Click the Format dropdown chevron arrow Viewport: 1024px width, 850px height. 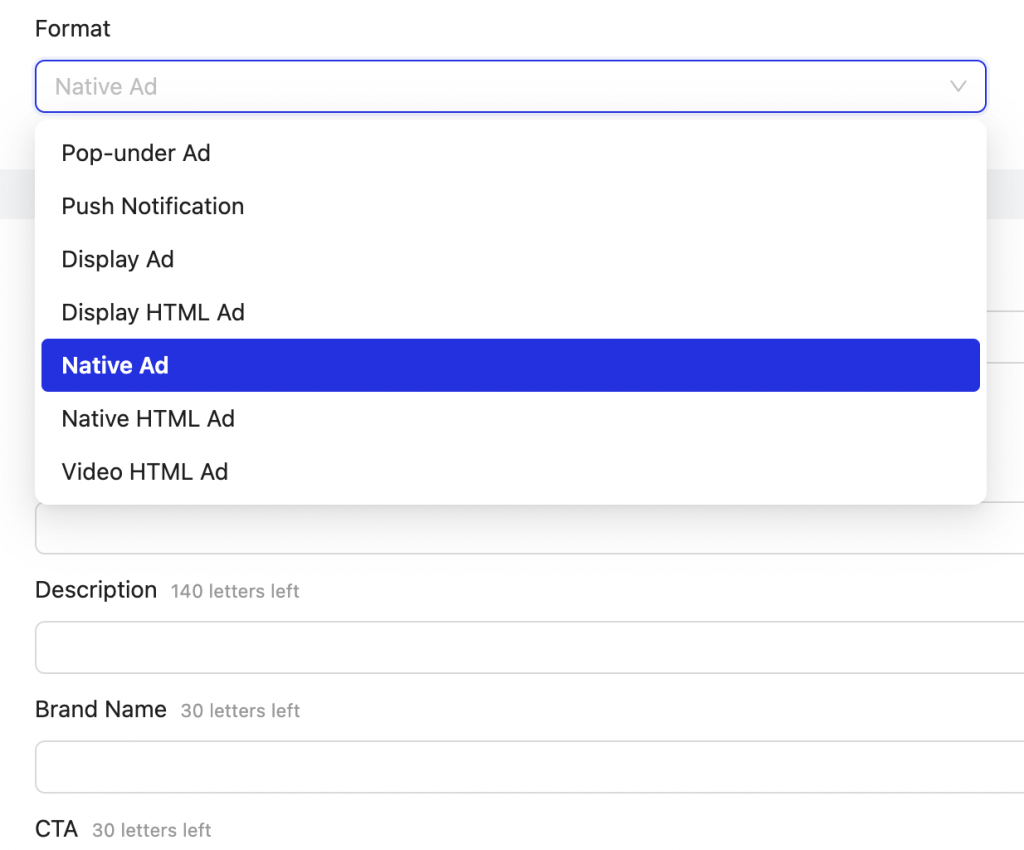click(958, 87)
